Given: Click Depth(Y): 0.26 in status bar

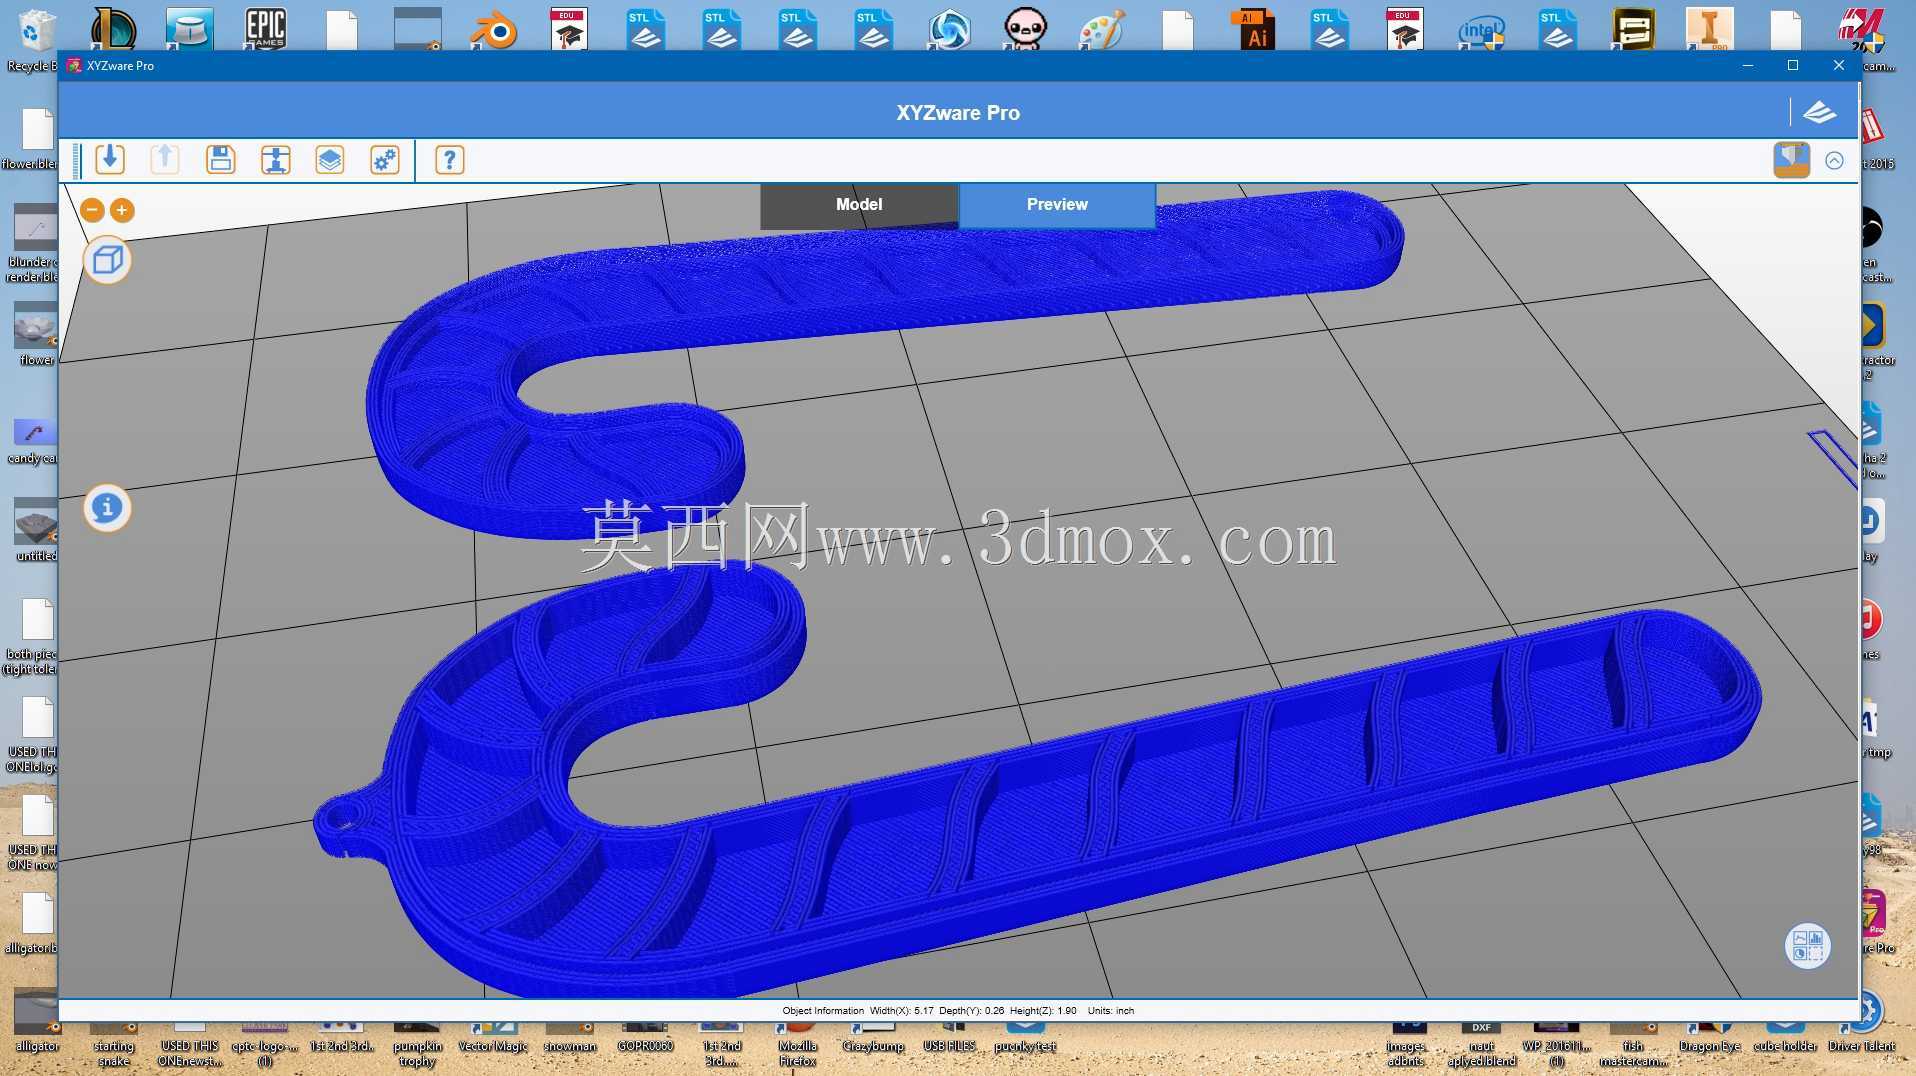Looking at the screenshot, I should click(971, 1011).
